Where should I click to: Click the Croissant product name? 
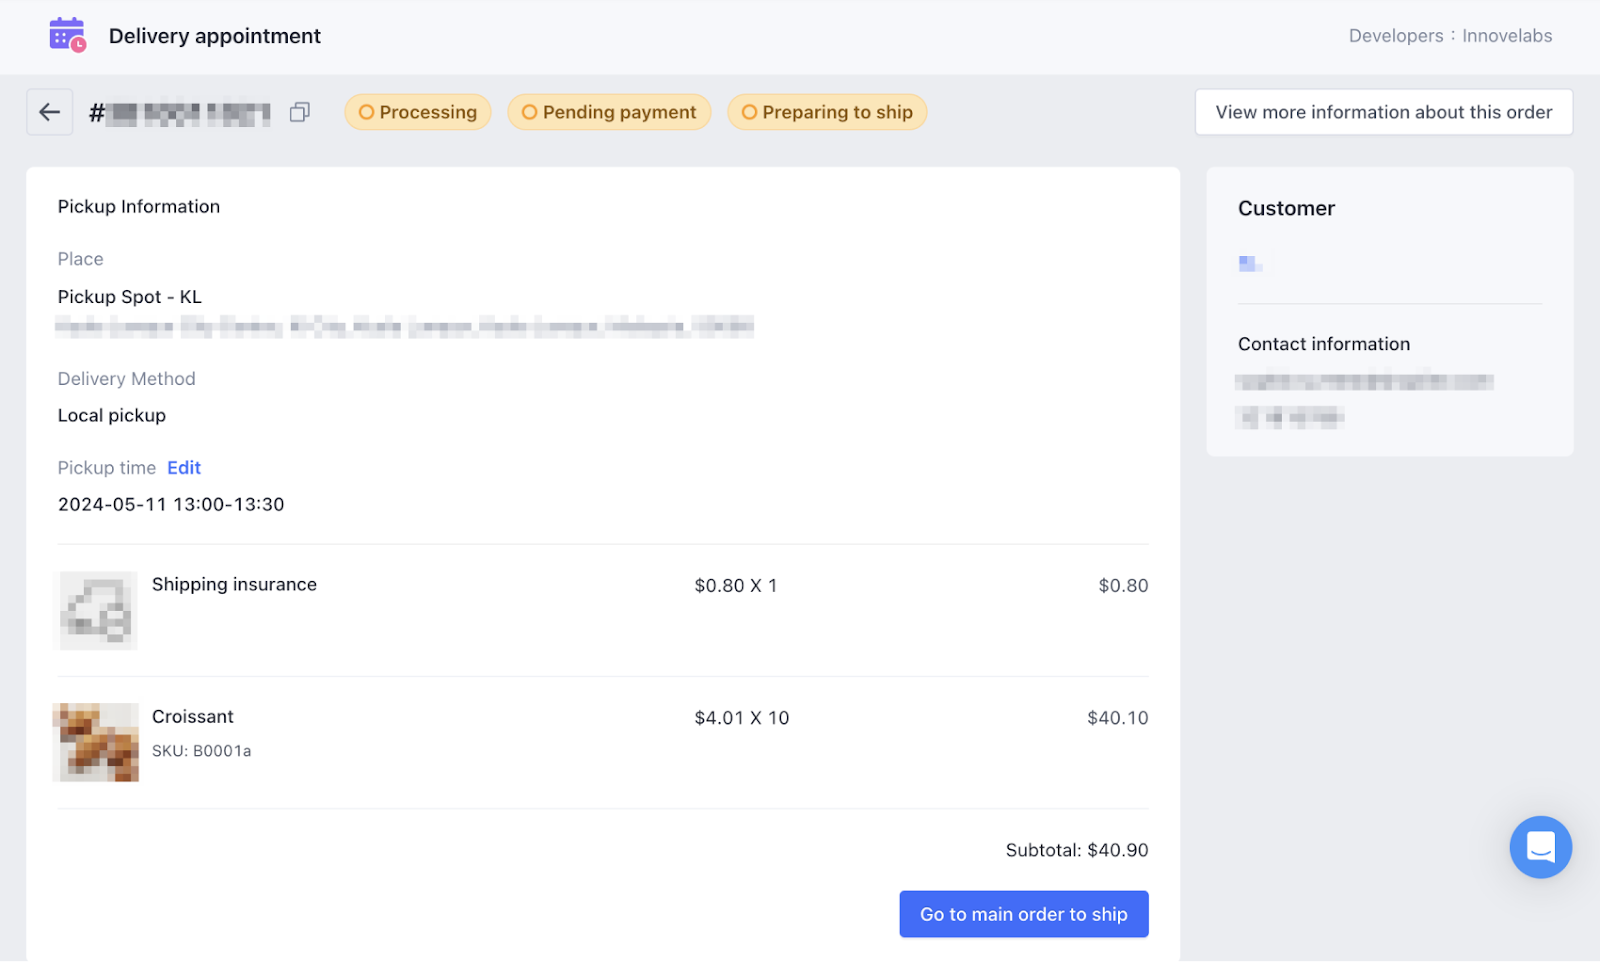(x=193, y=717)
